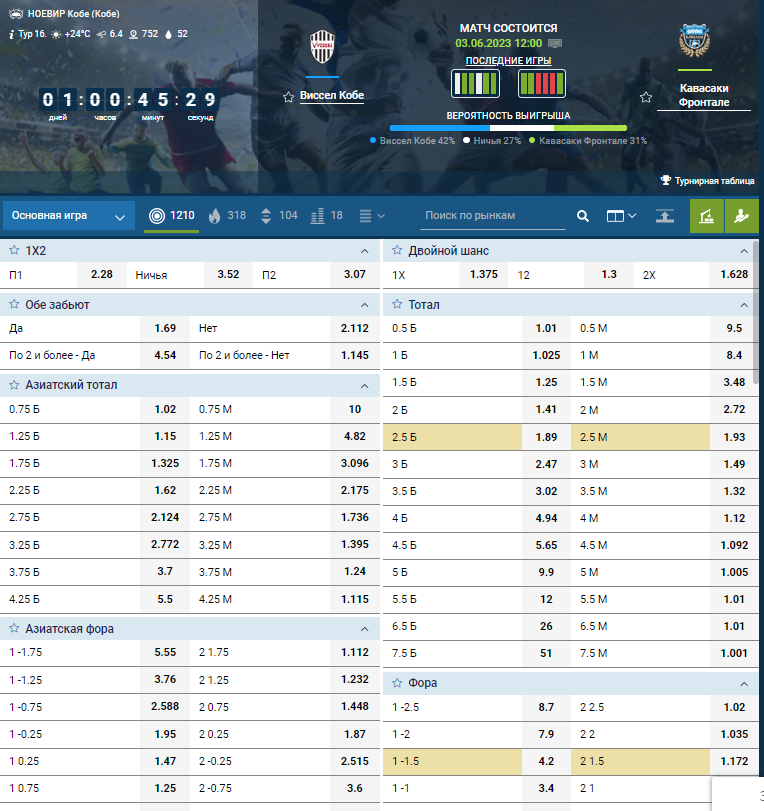Image resolution: width=764 pixels, height=811 pixels.
Task: Collapse the 1X2 market section
Action: click(365, 251)
